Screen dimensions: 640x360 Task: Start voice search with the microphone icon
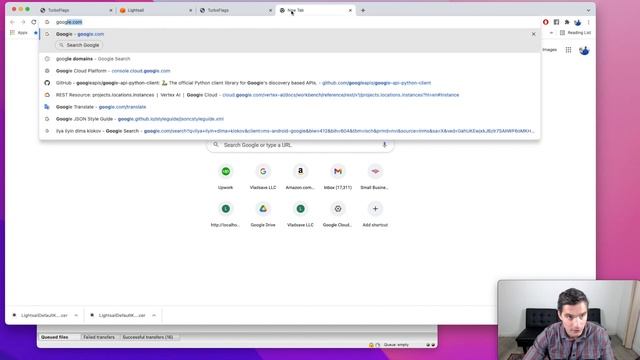384,144
